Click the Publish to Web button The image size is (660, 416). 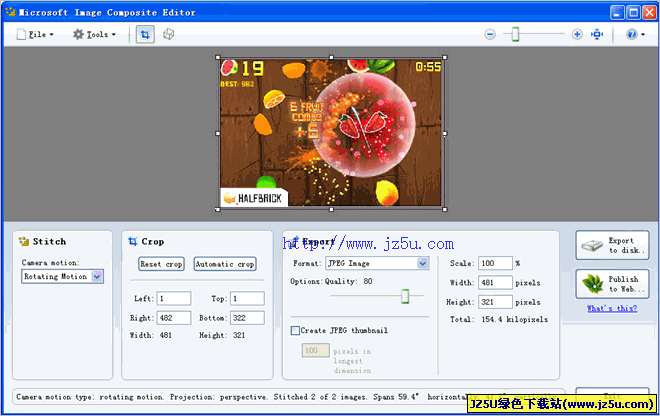point(612,284)
